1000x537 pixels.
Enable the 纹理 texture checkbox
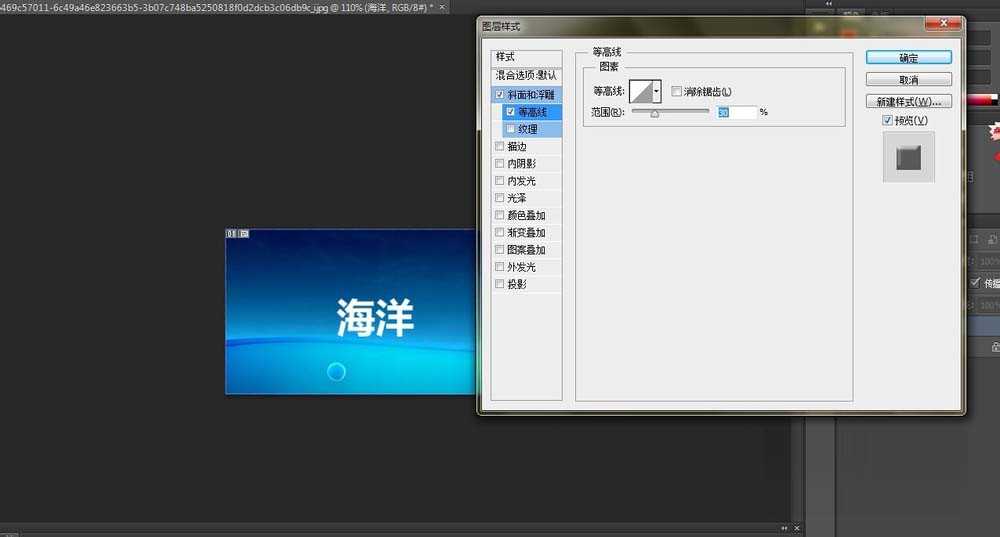(x=511, y=129)
